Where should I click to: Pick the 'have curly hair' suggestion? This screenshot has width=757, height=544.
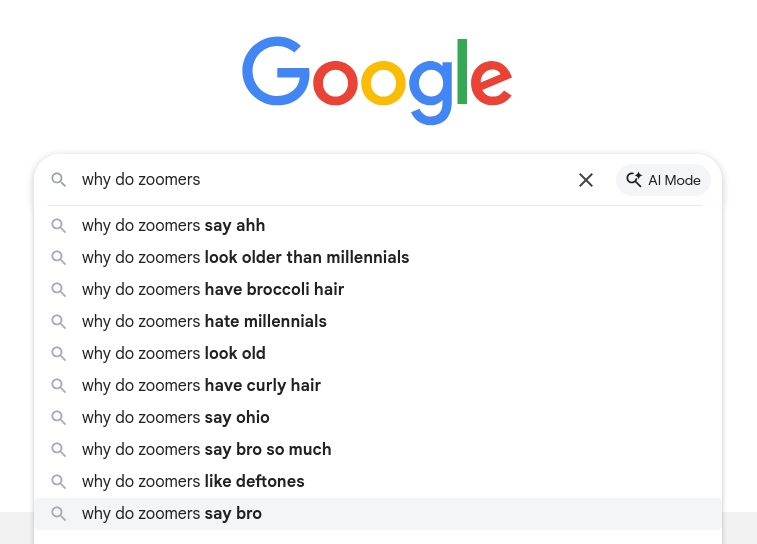point(201,385)
